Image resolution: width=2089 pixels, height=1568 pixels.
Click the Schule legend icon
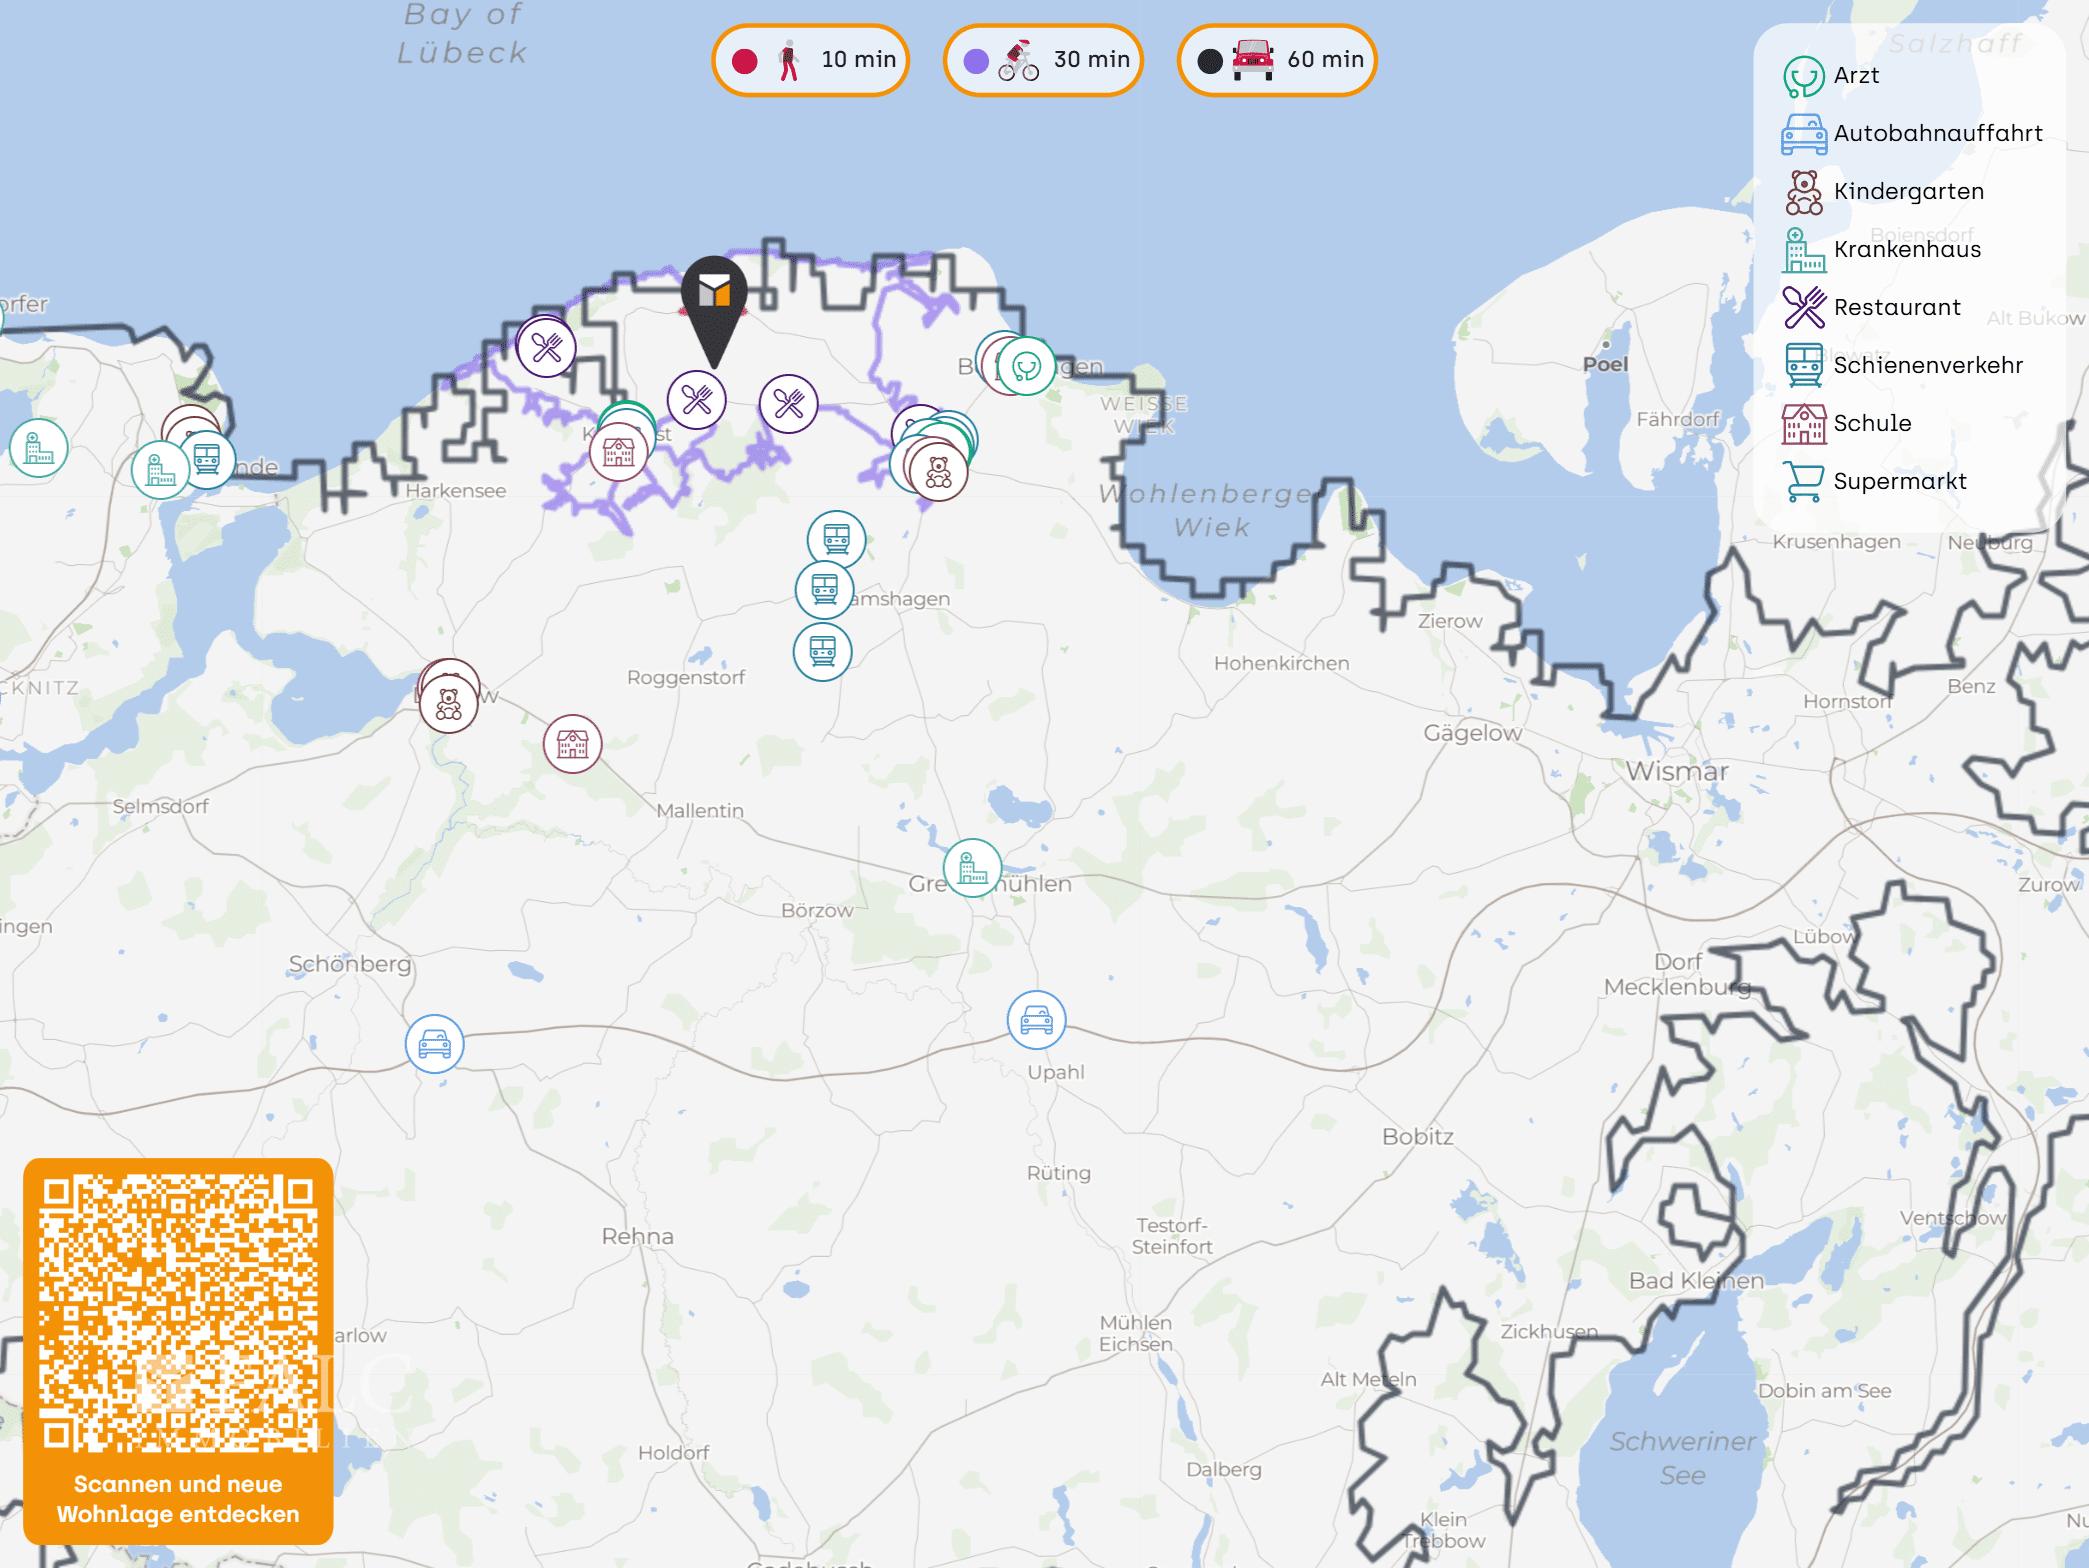click(1804, 424)
